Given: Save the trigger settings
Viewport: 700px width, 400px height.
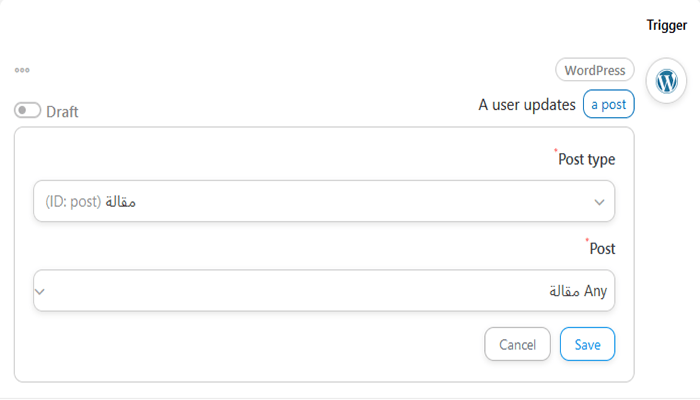Looking at the screenshot, I should point(587,344).
